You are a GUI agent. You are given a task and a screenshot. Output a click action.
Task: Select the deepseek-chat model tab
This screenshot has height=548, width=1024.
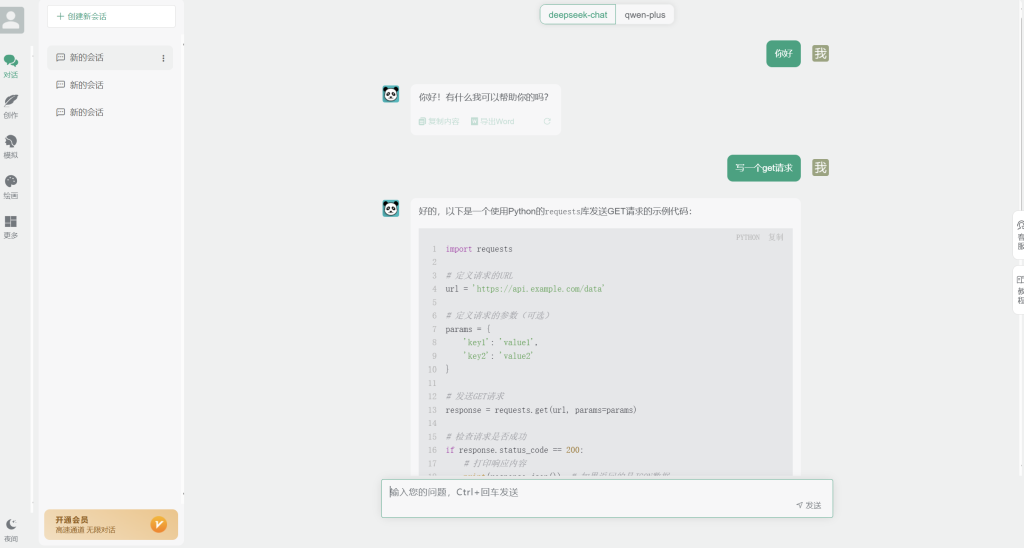(x=578, y=15)
